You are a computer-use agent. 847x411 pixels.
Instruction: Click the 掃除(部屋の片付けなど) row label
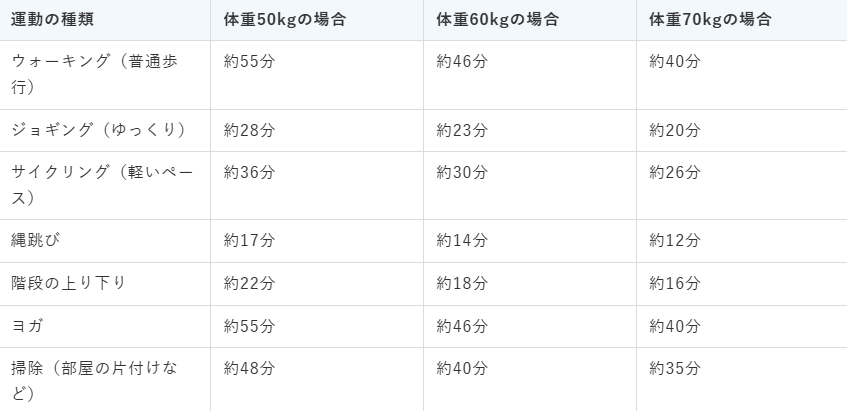click(x=95, y=382)
